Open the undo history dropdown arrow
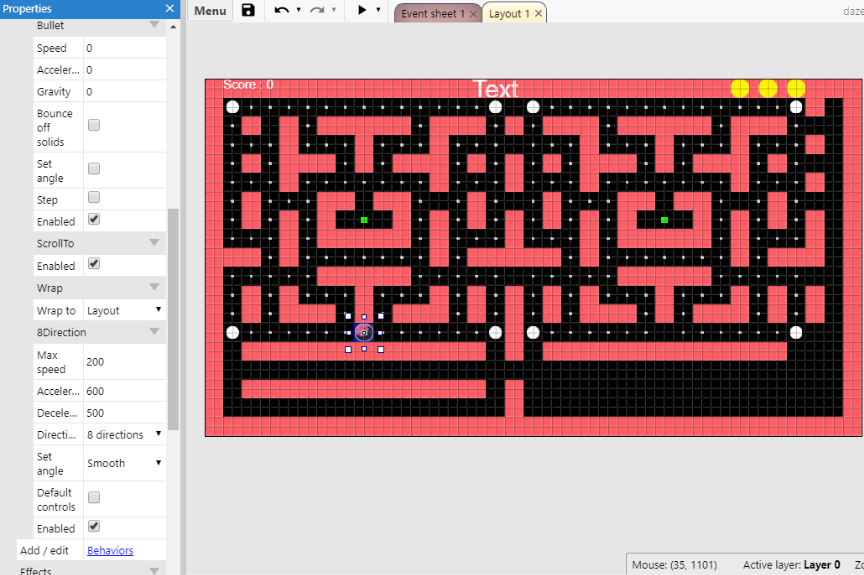This screenshot has height=575, width=864. pyautogui.click(x=299, y=9)
